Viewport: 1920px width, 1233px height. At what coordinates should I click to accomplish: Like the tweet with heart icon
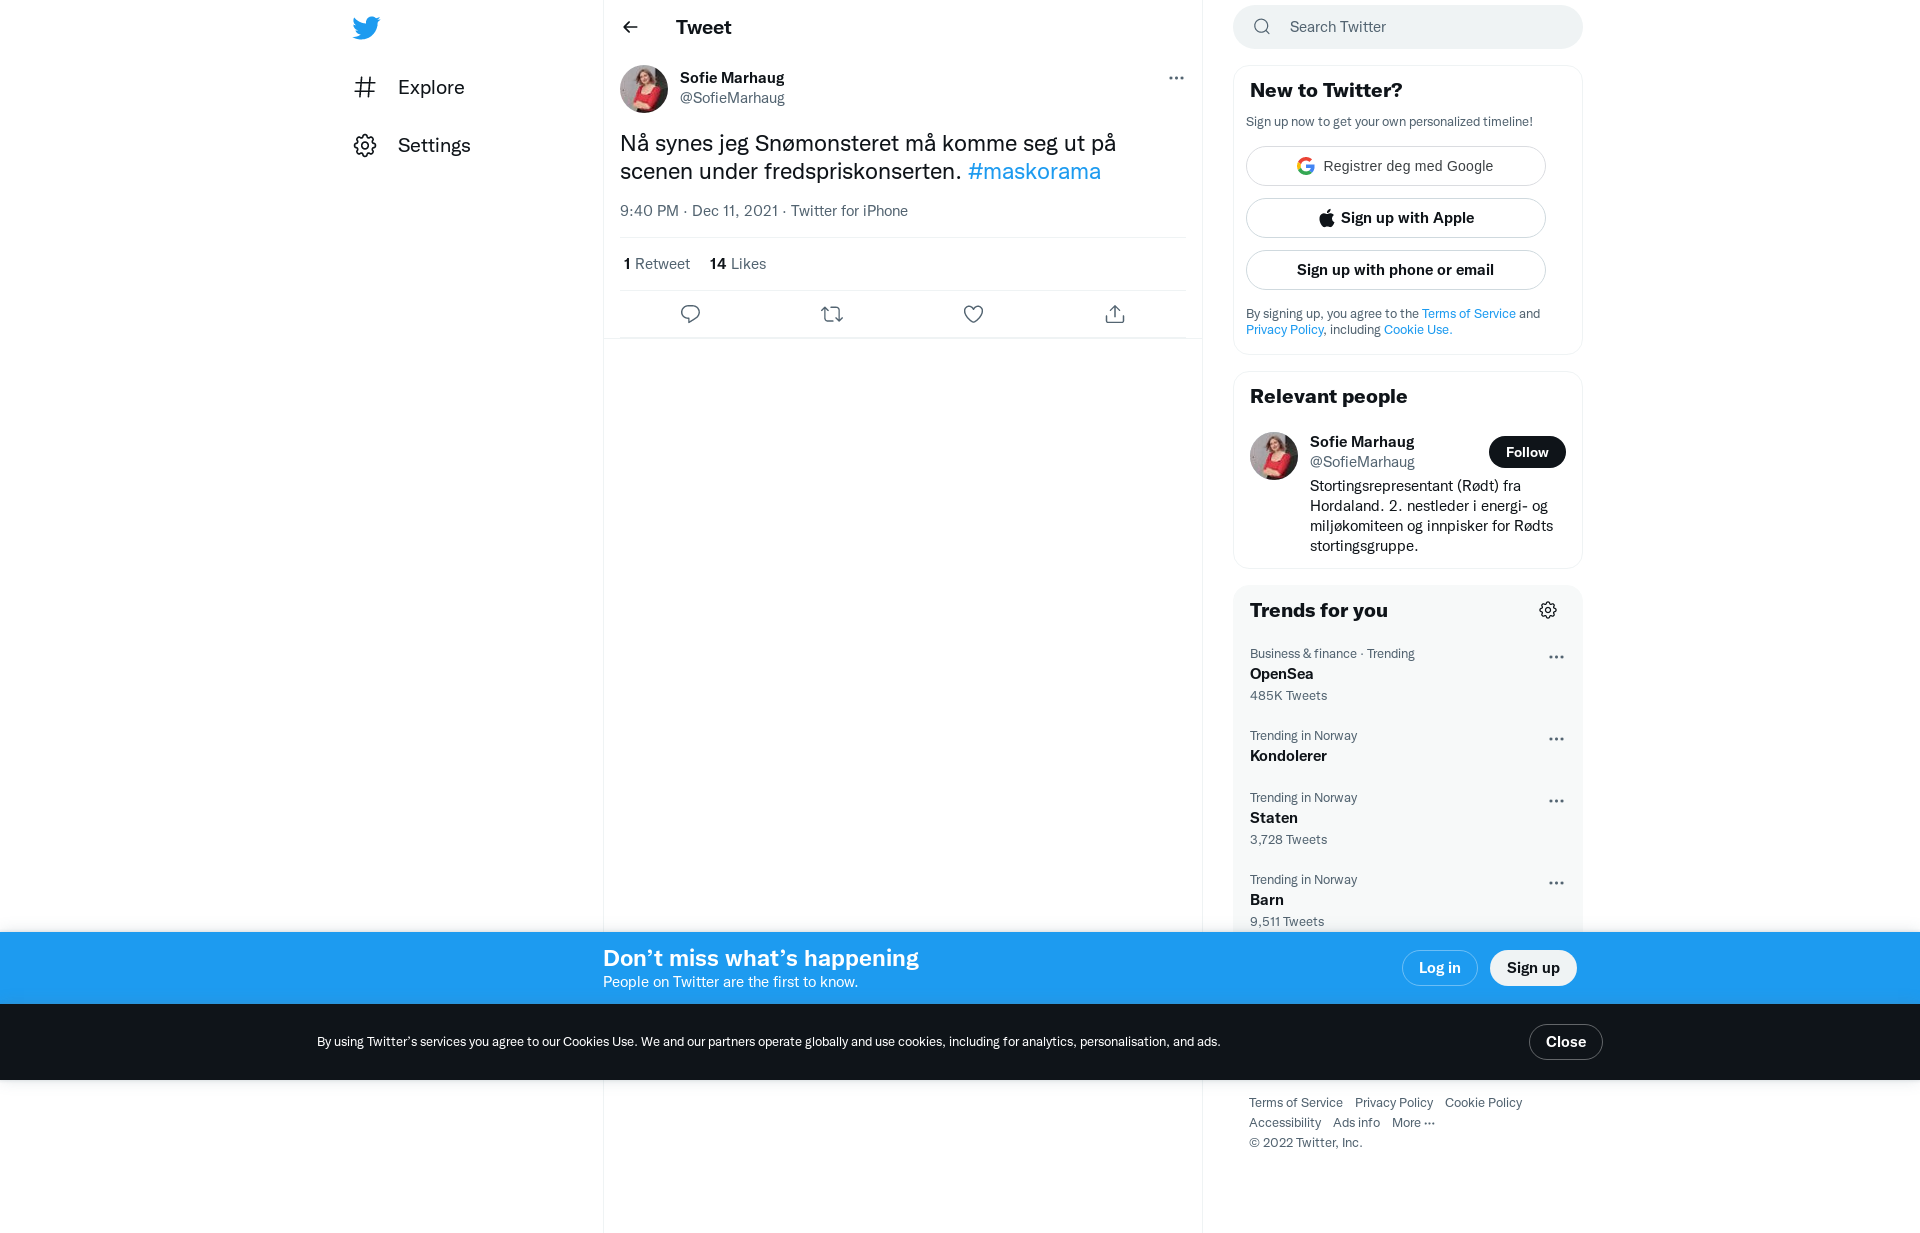(x=973, y=314)
